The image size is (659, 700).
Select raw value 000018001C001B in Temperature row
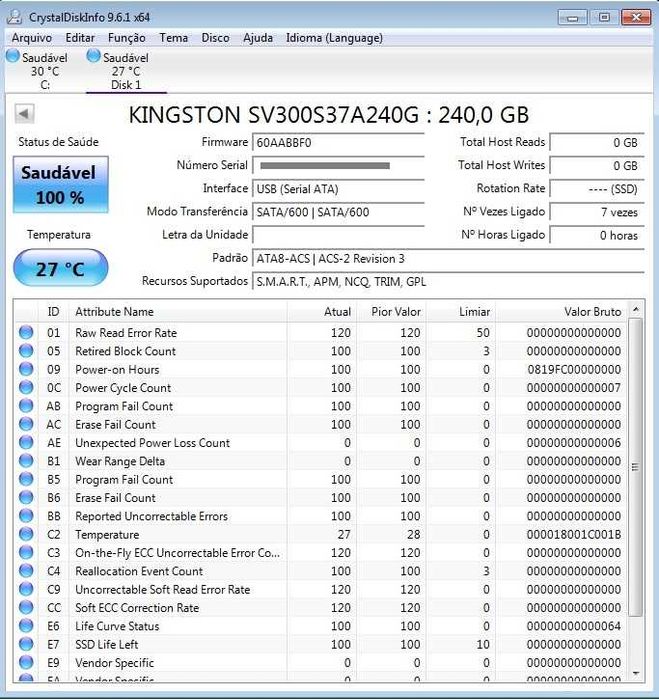point(574,534)
